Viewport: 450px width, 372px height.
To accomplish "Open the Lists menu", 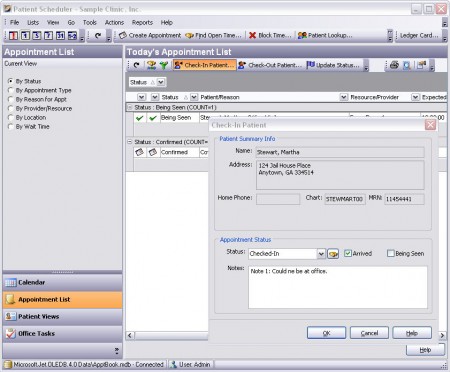I will [33, 22].
